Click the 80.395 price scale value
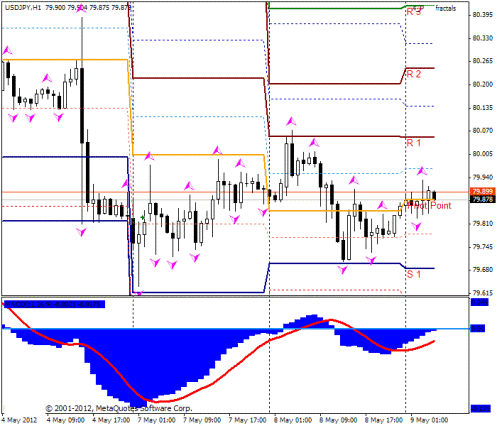This screenshot has width=497, height=426. click(x=483, y=15)
